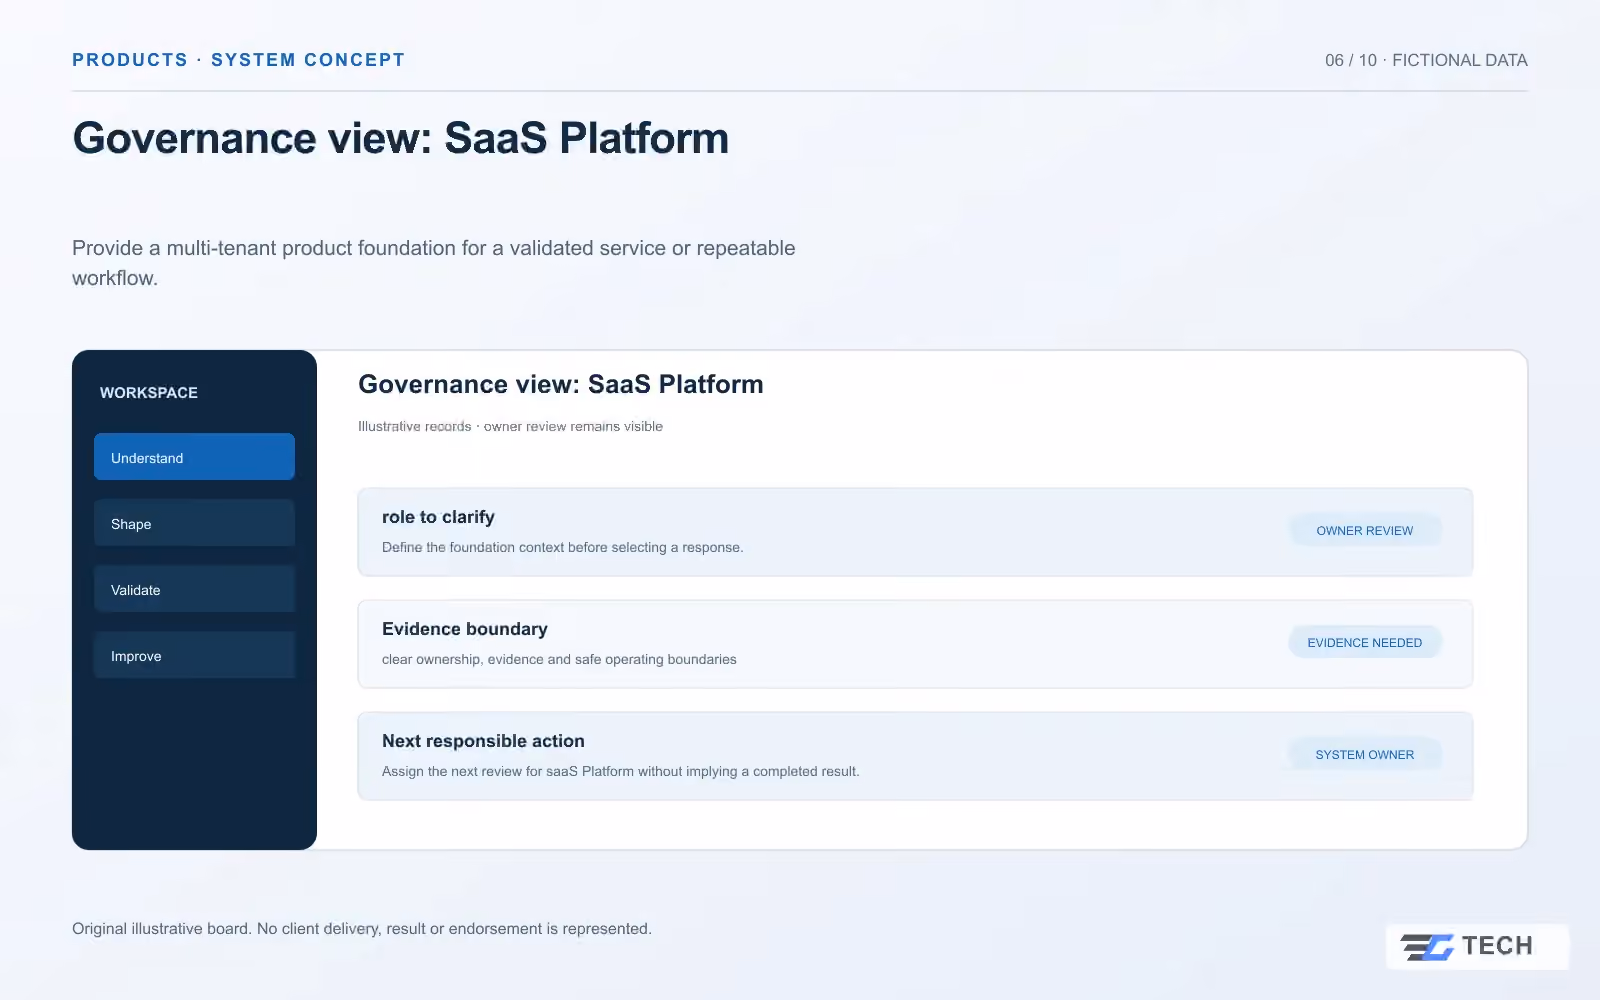Click 'Illustrative records · owner review remains visible' subtitle
Viewport: 1600px width, 1000px height.
[510, 426]
